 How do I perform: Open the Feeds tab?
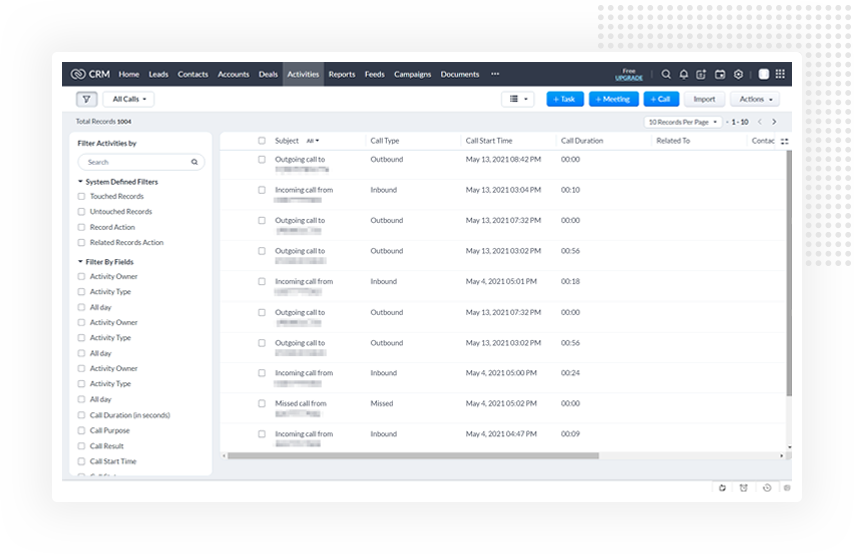[x=375, y=74]
